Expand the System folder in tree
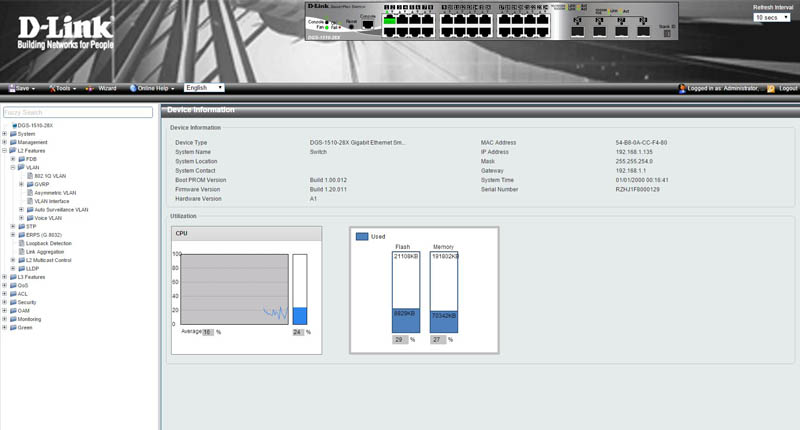The height and width of the screenshot is (430, 800). pos(5,133)
